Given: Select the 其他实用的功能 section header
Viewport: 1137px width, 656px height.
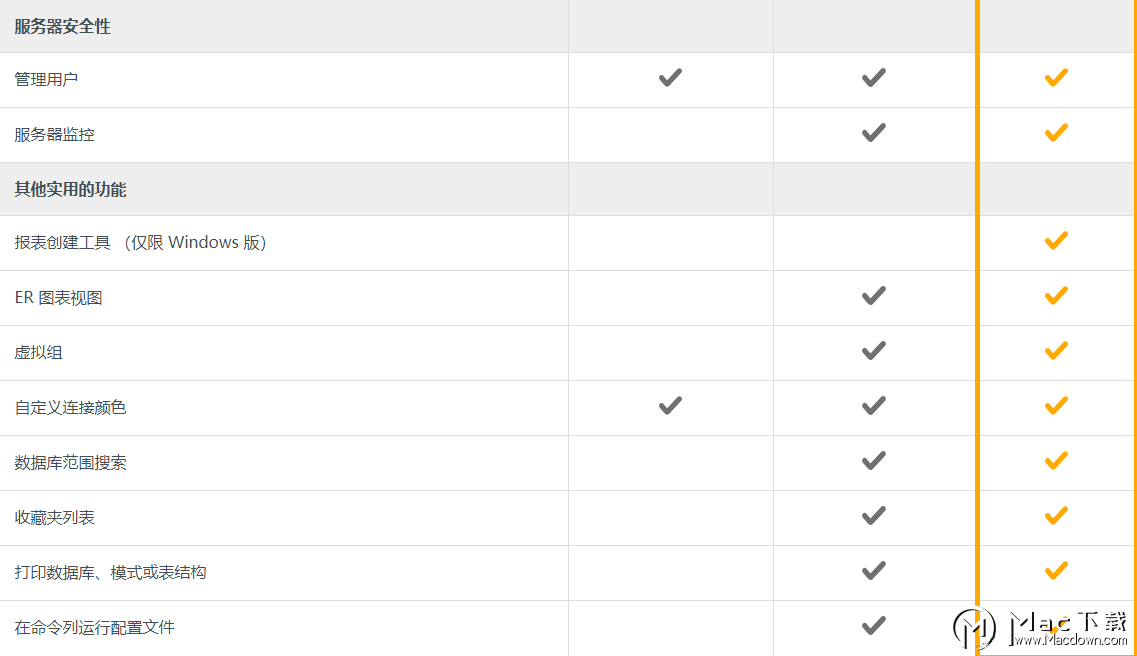Looking at the screenshot, I should [70, 190].
